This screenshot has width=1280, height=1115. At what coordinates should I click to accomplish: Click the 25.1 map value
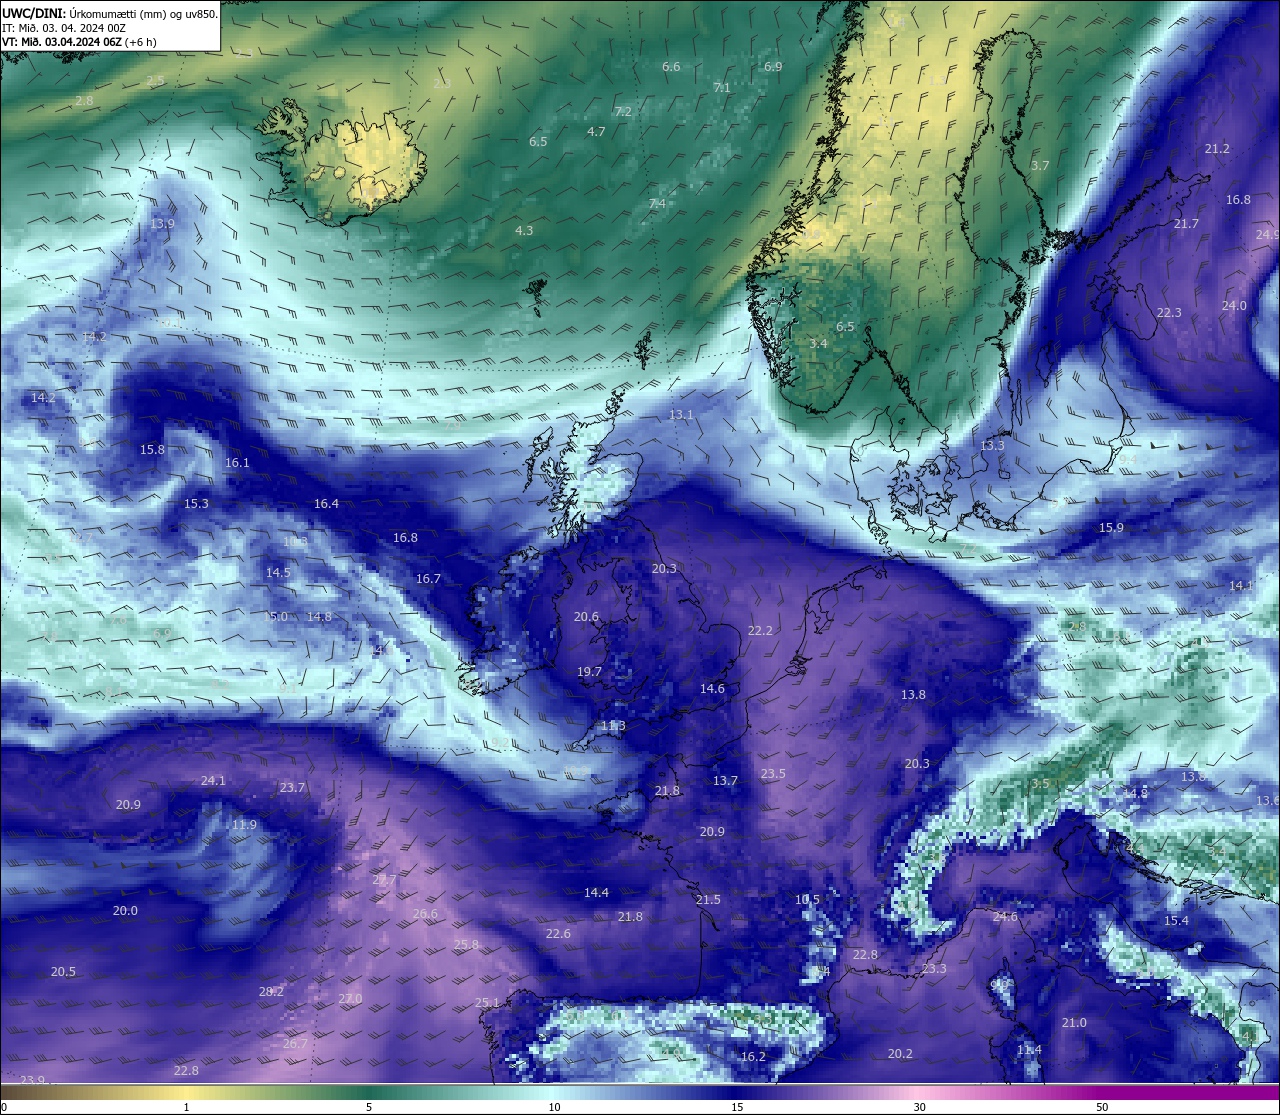(x=487, y=1003)
